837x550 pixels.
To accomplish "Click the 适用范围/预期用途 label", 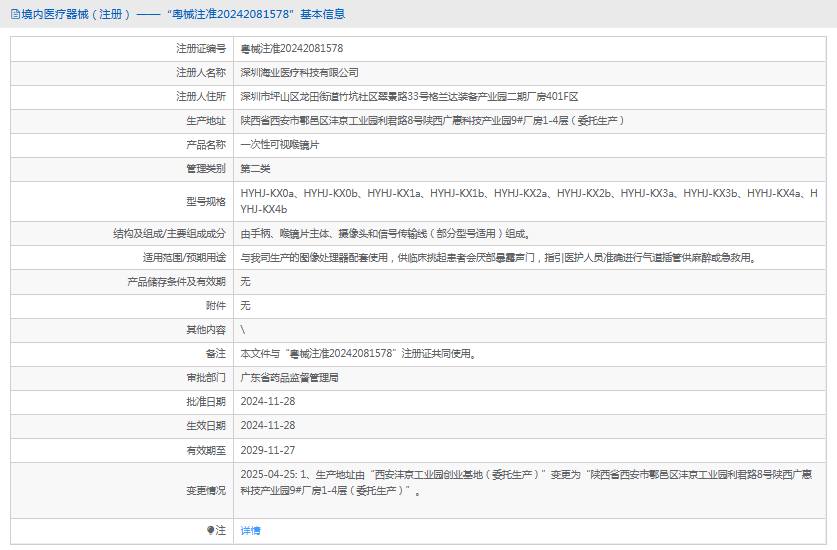I will 184,257.
